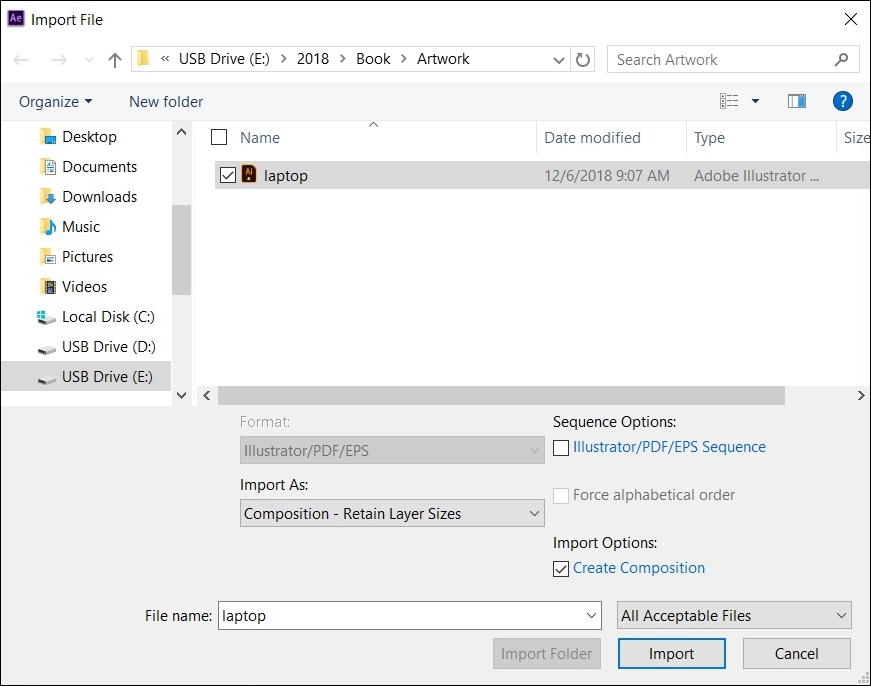Expand the hidden path chevron in breadcrumb
The height and width of the screenshot is (686, 871).
tap(164, 58)
